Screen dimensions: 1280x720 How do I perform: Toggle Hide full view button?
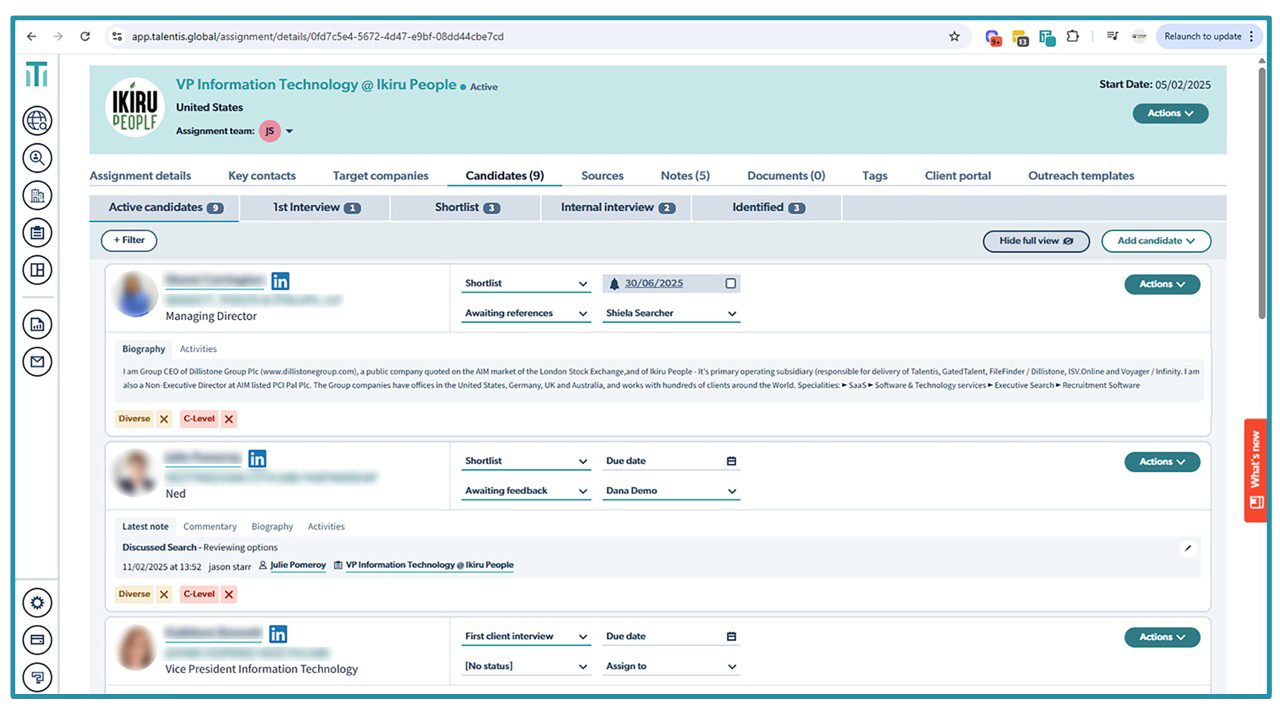[x=1035, y=241]
